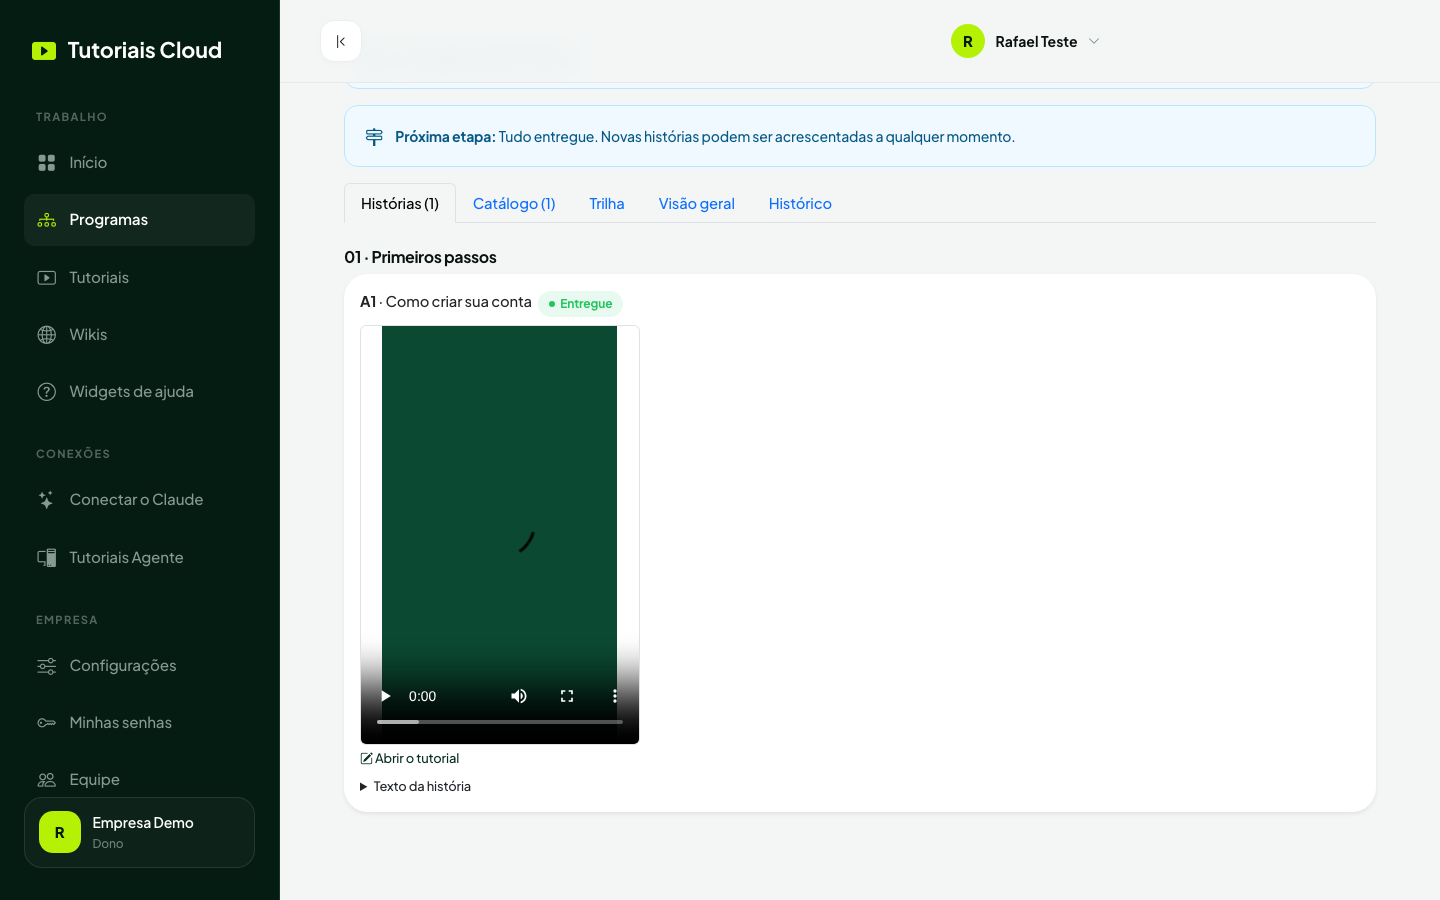Switch to Visão geral tab

pos(697,203)
